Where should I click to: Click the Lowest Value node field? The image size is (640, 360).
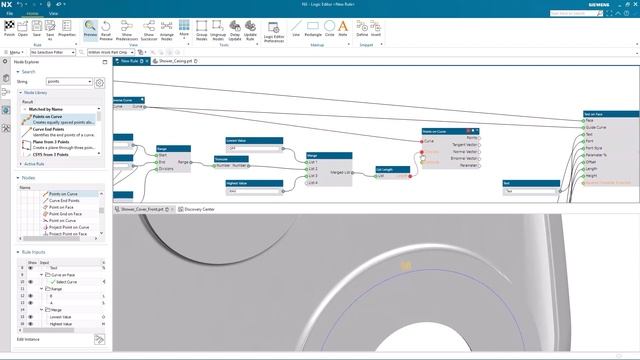point(254,148)
